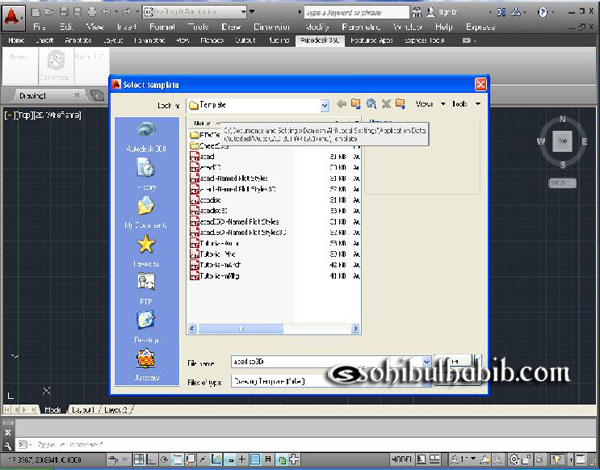Click the command line input field

[306, 444]
